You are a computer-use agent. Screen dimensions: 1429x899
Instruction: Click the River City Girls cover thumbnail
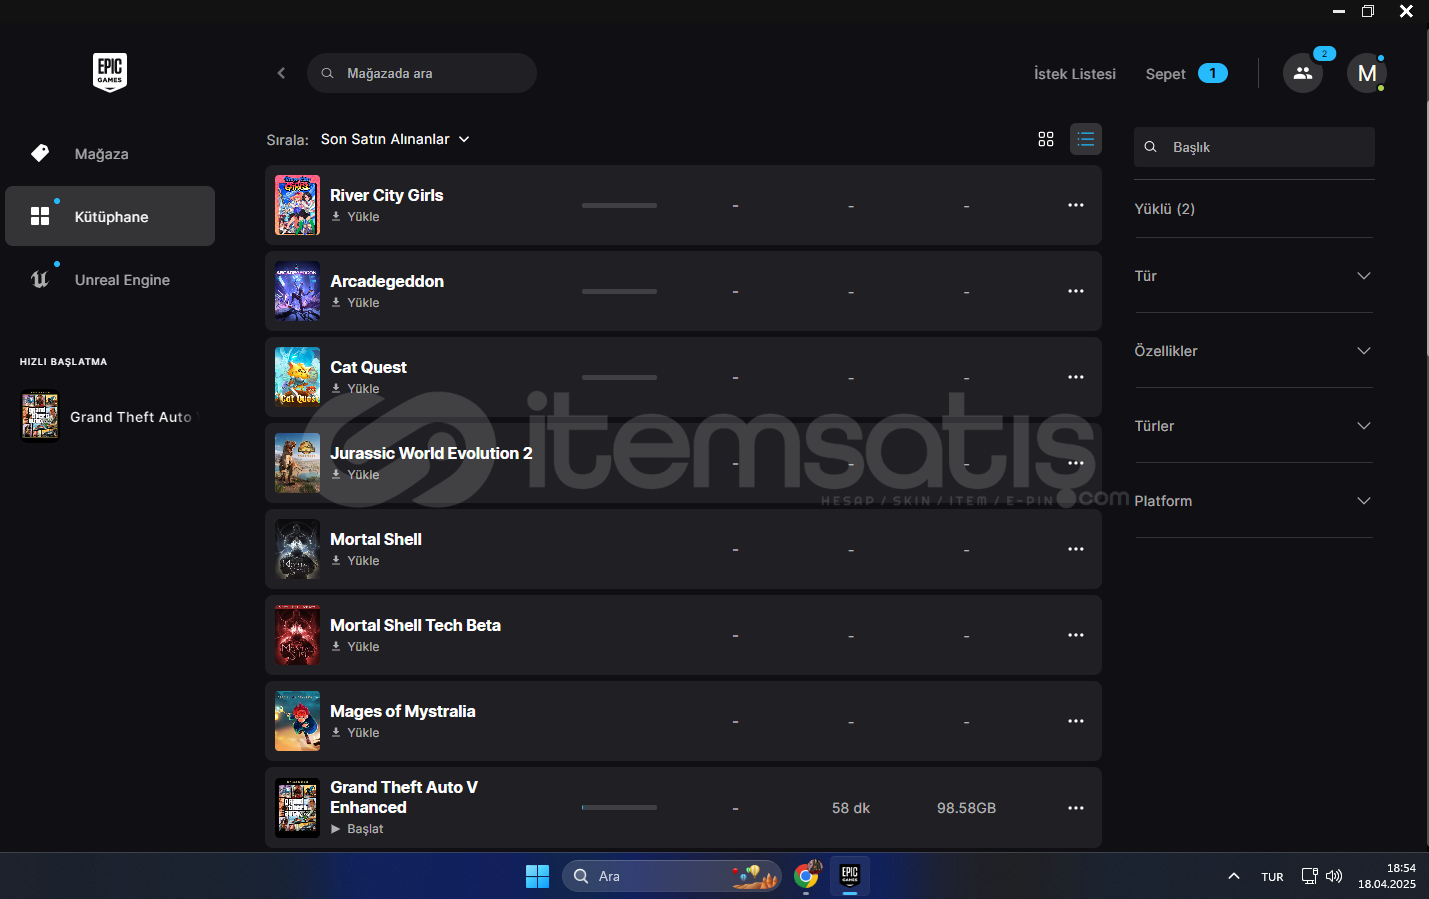297,205
